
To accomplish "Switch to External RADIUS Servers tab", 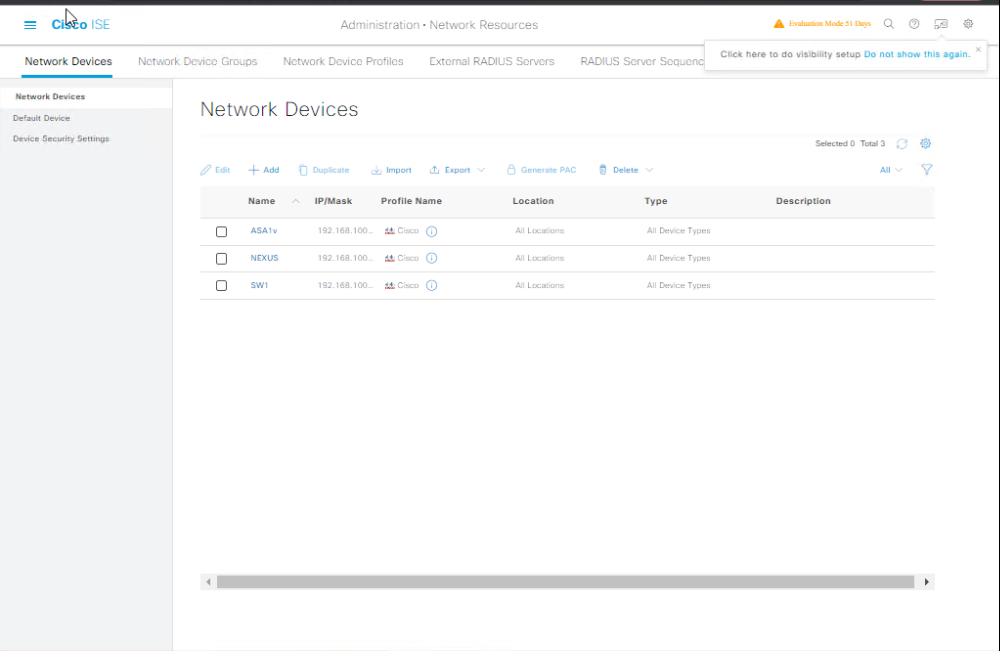I will point(492,61).
